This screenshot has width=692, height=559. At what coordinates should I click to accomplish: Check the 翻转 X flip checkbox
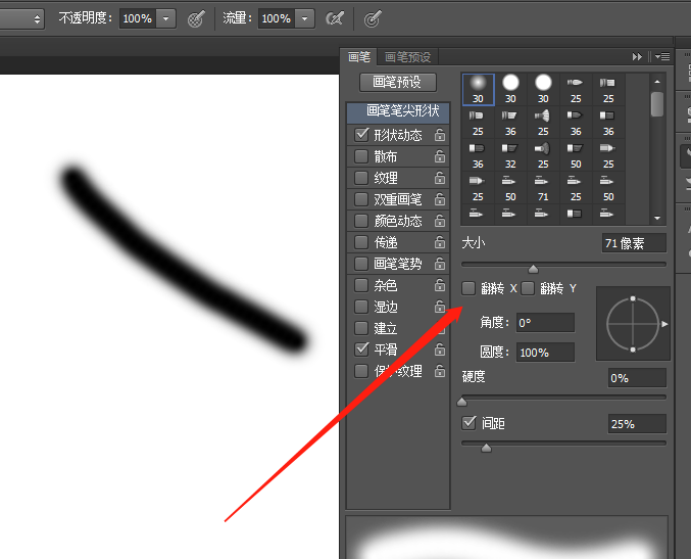click(x=468, y=288)
